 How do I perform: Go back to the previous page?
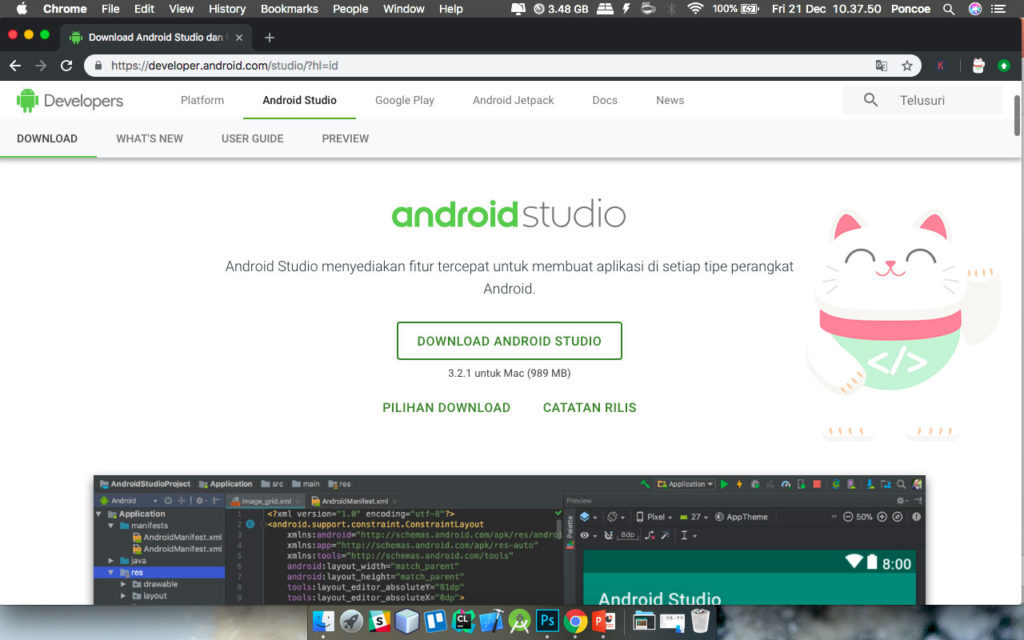pos(15,65)
